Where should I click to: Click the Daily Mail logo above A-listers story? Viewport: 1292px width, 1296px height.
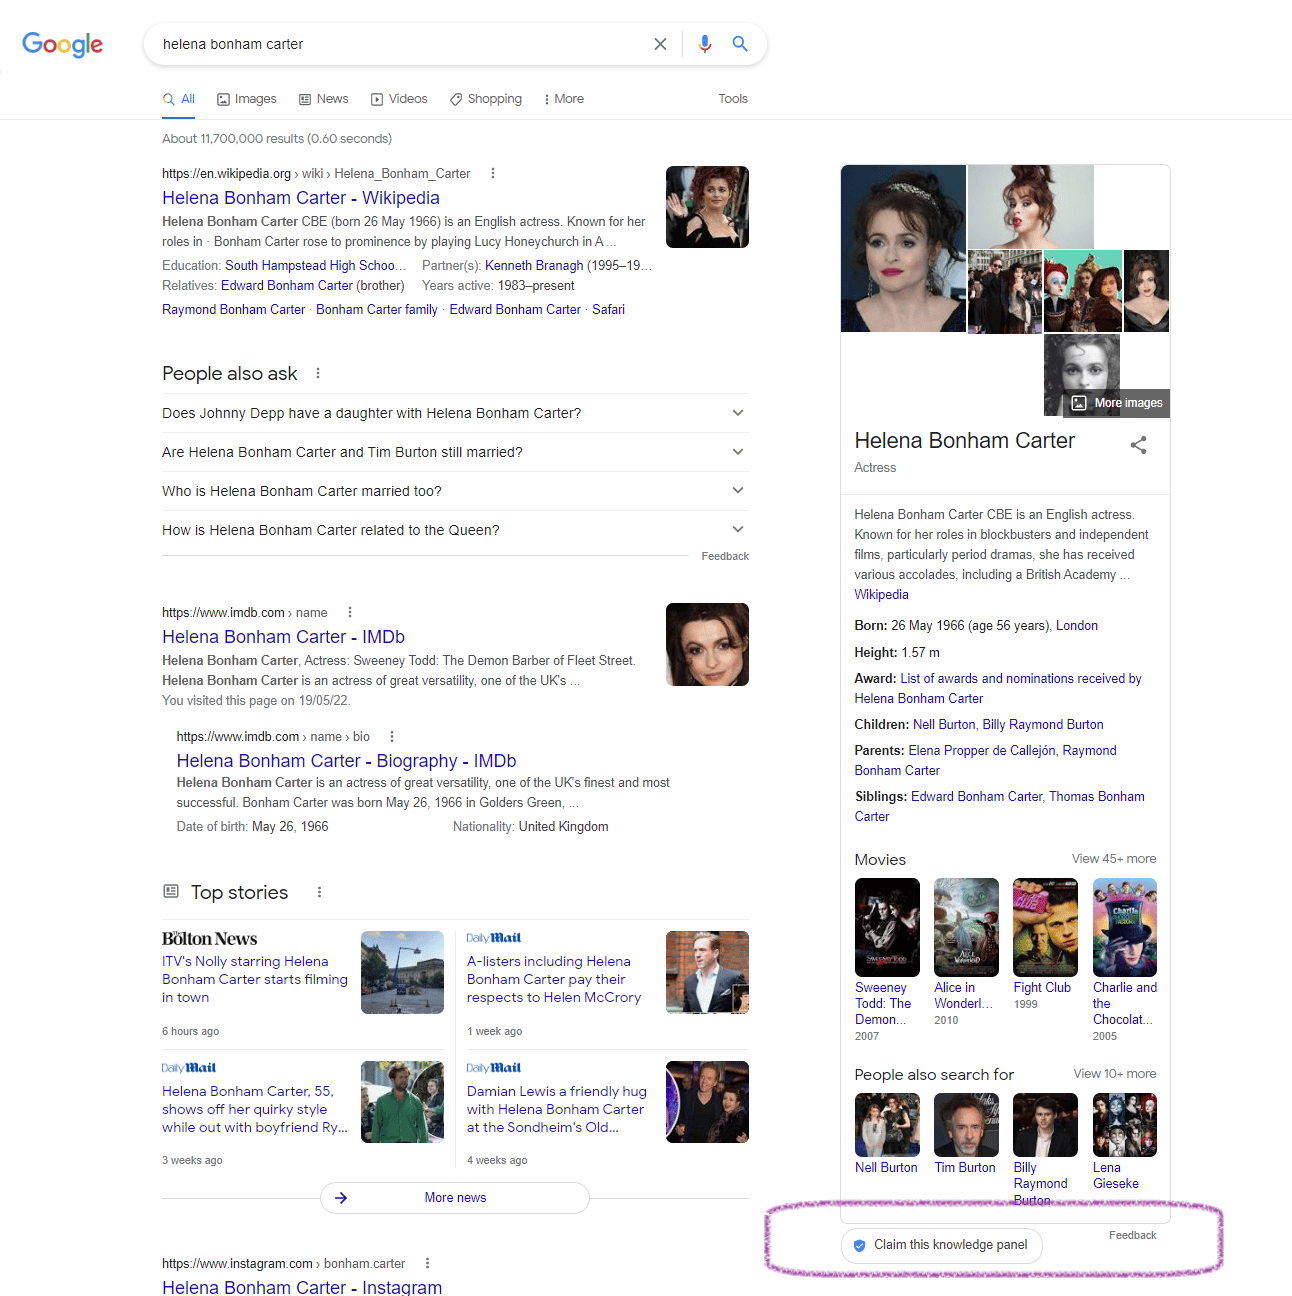click(x=494, y=938)
